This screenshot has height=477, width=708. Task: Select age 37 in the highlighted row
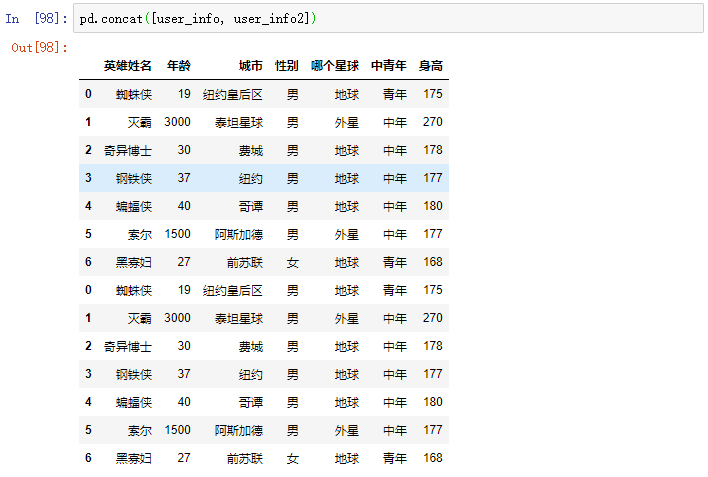coord(184,178)
